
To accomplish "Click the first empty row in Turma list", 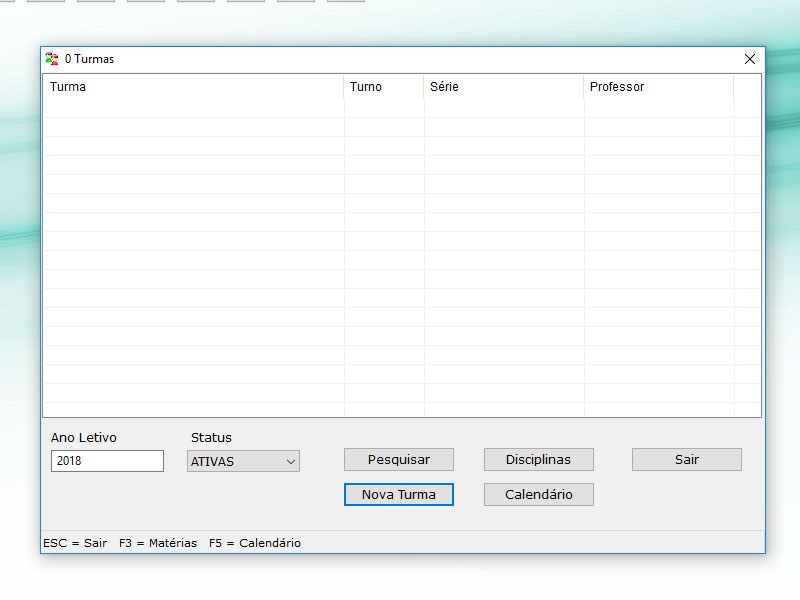I will (x=193, y=109).
